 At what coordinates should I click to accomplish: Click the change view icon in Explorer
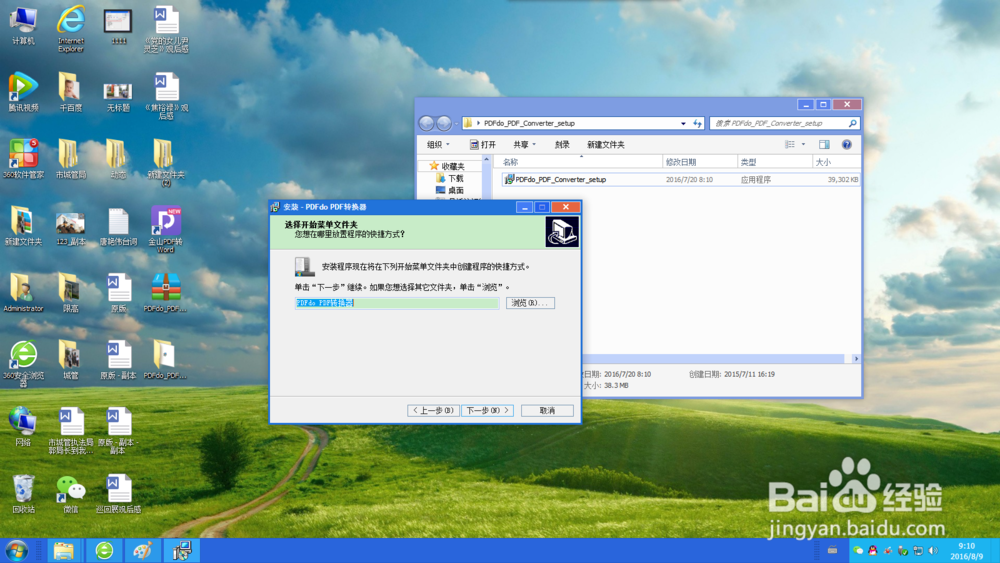pos(790,145)
